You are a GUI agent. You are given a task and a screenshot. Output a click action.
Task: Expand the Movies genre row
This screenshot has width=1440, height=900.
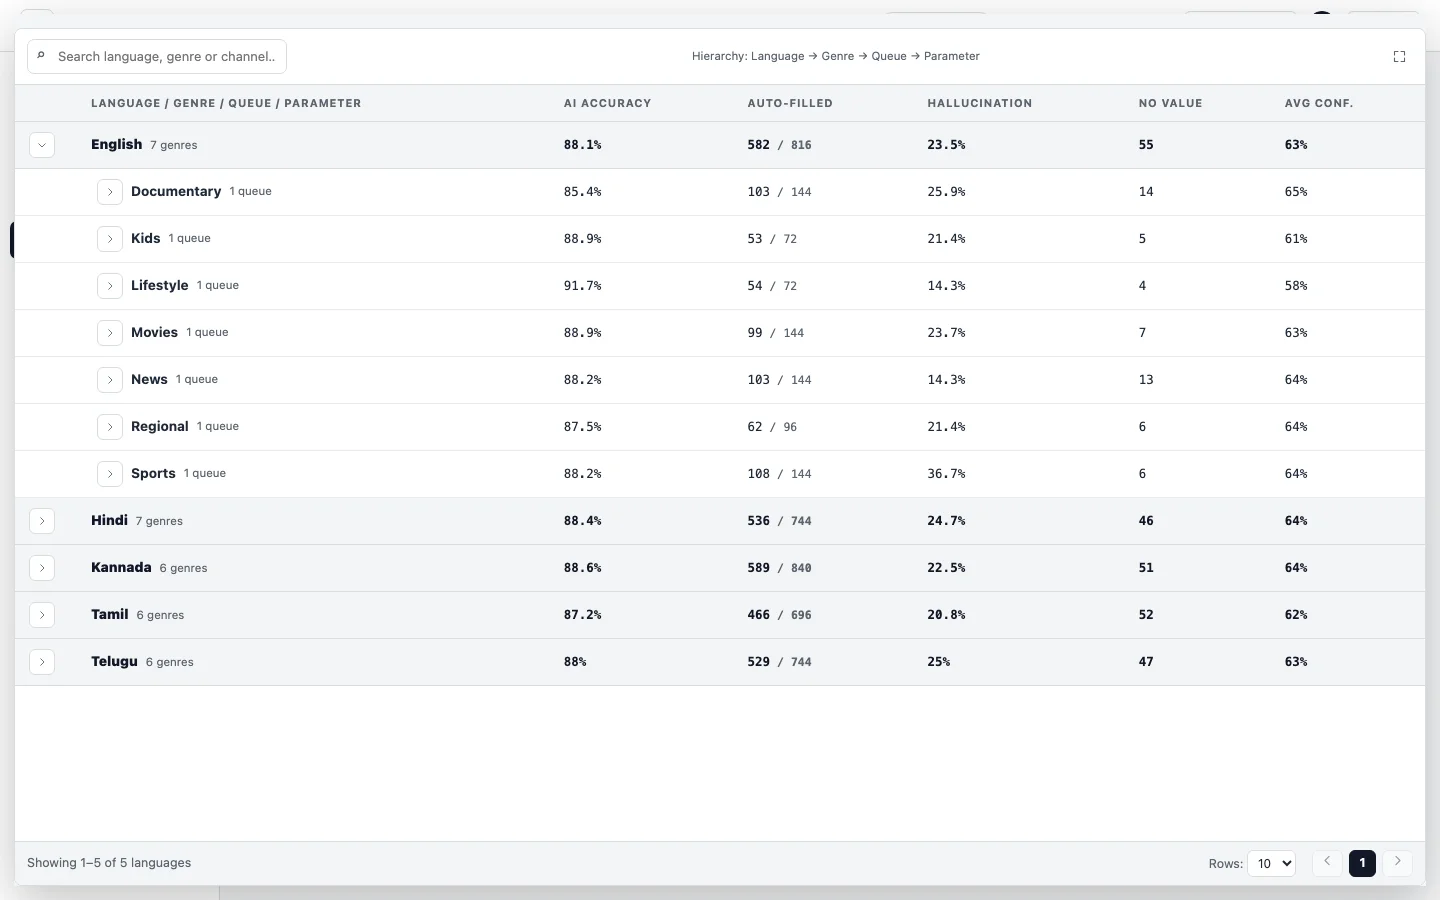pos(110,333)
